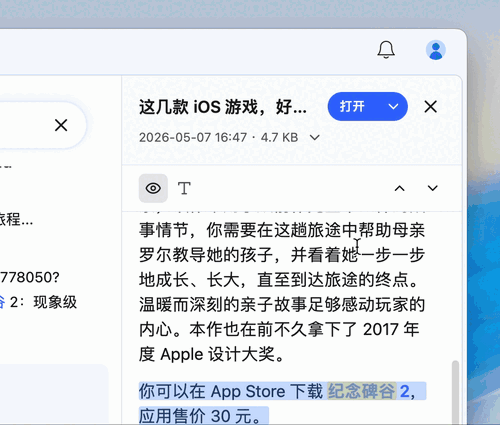Jump to next match with down chevron

[x=433, y=188]
